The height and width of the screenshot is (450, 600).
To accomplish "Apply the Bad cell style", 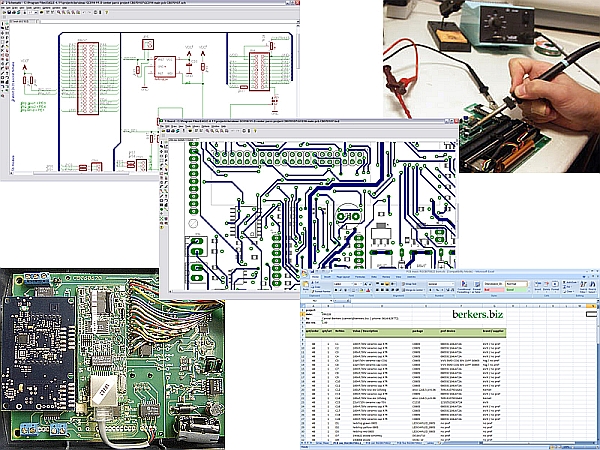I will (x=494, y=290).
